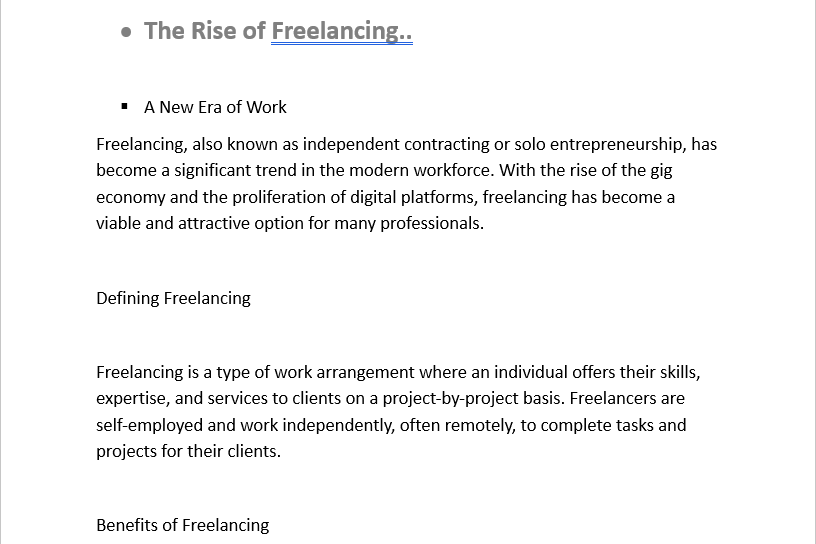The height and width of the screenshot is (544, 816).
Task: Click the double-underlined word 'Freelancing..' in the title
Action: pyautogui.click(x=342, y=30)
